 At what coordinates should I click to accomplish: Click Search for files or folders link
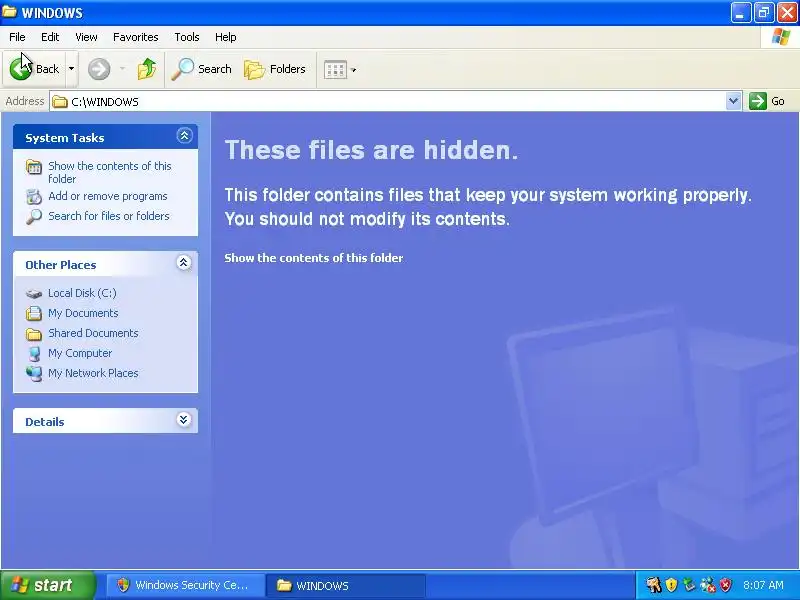pos(109,216)
